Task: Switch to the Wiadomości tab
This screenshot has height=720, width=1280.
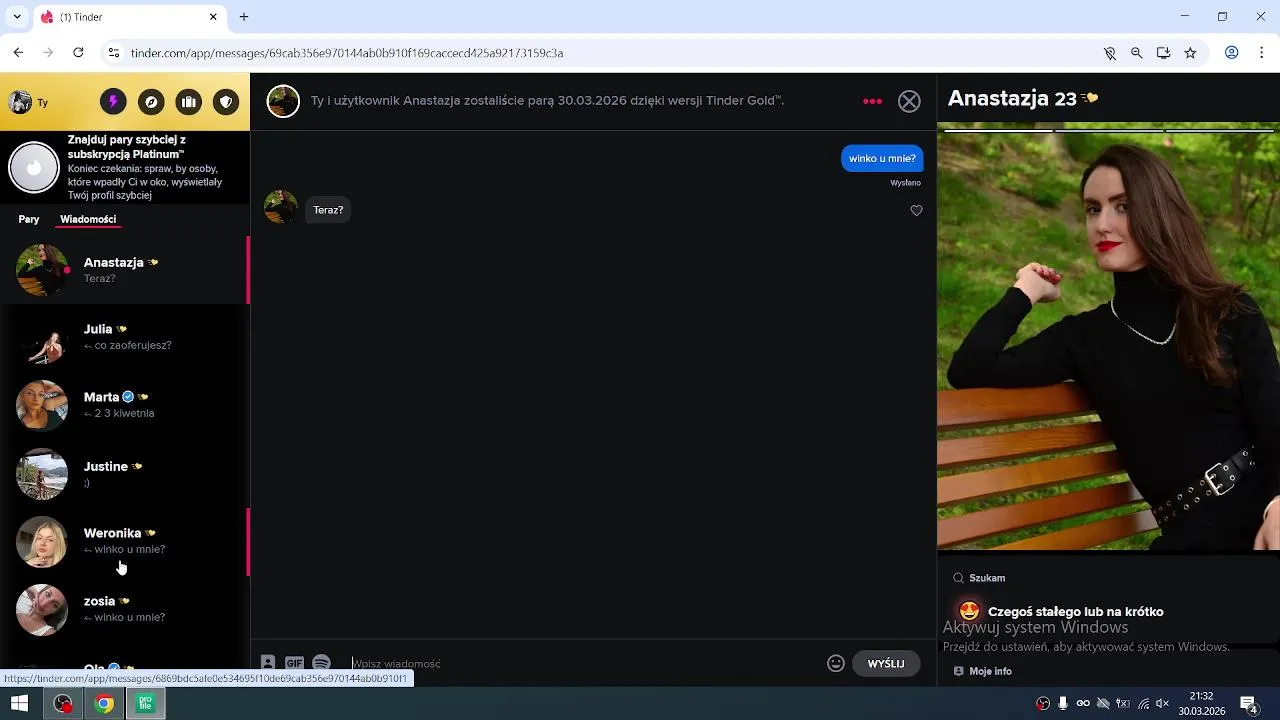Action: 88,219
